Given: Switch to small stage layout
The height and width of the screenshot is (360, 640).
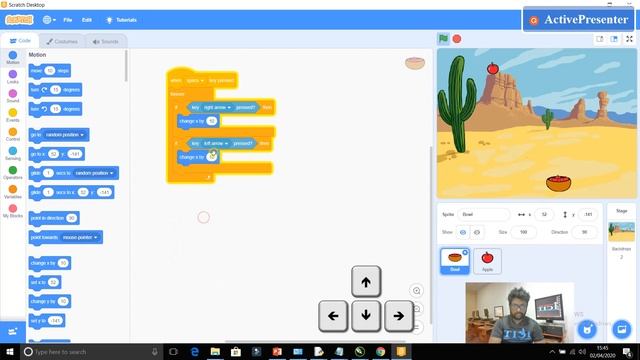Looking at the screenshot, I should [600, 39].
